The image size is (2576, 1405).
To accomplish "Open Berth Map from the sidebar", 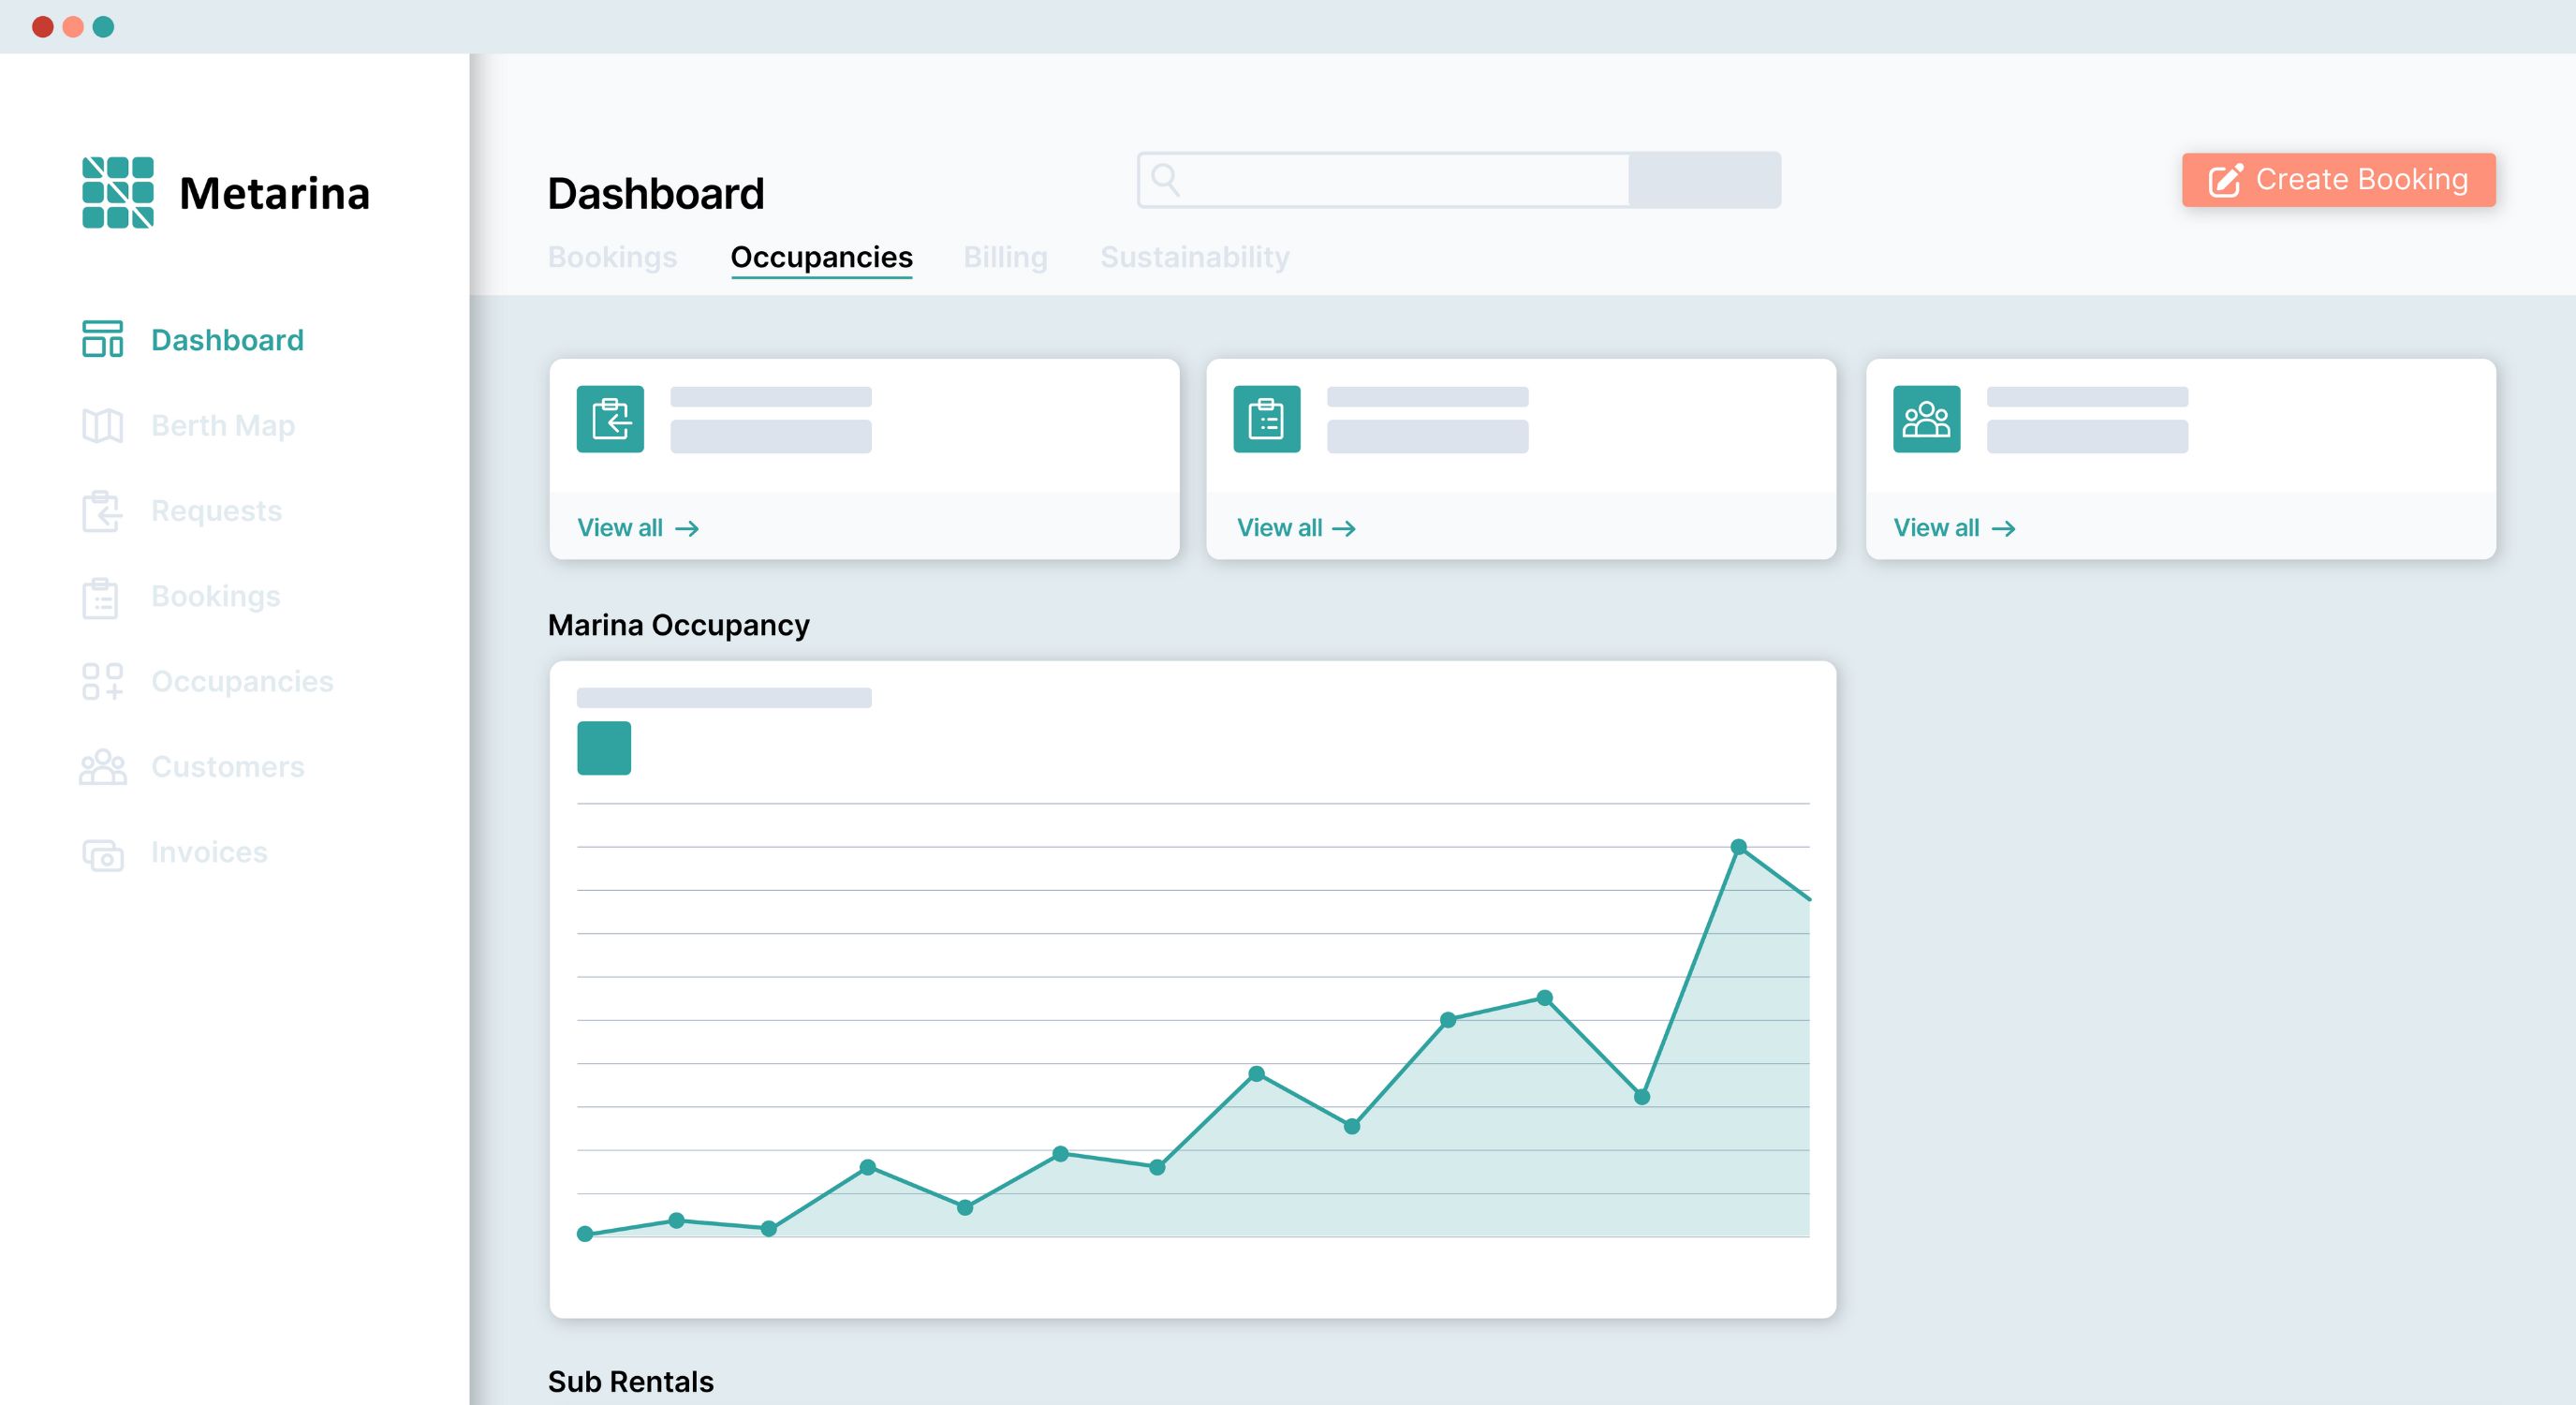I will point(223,425).
